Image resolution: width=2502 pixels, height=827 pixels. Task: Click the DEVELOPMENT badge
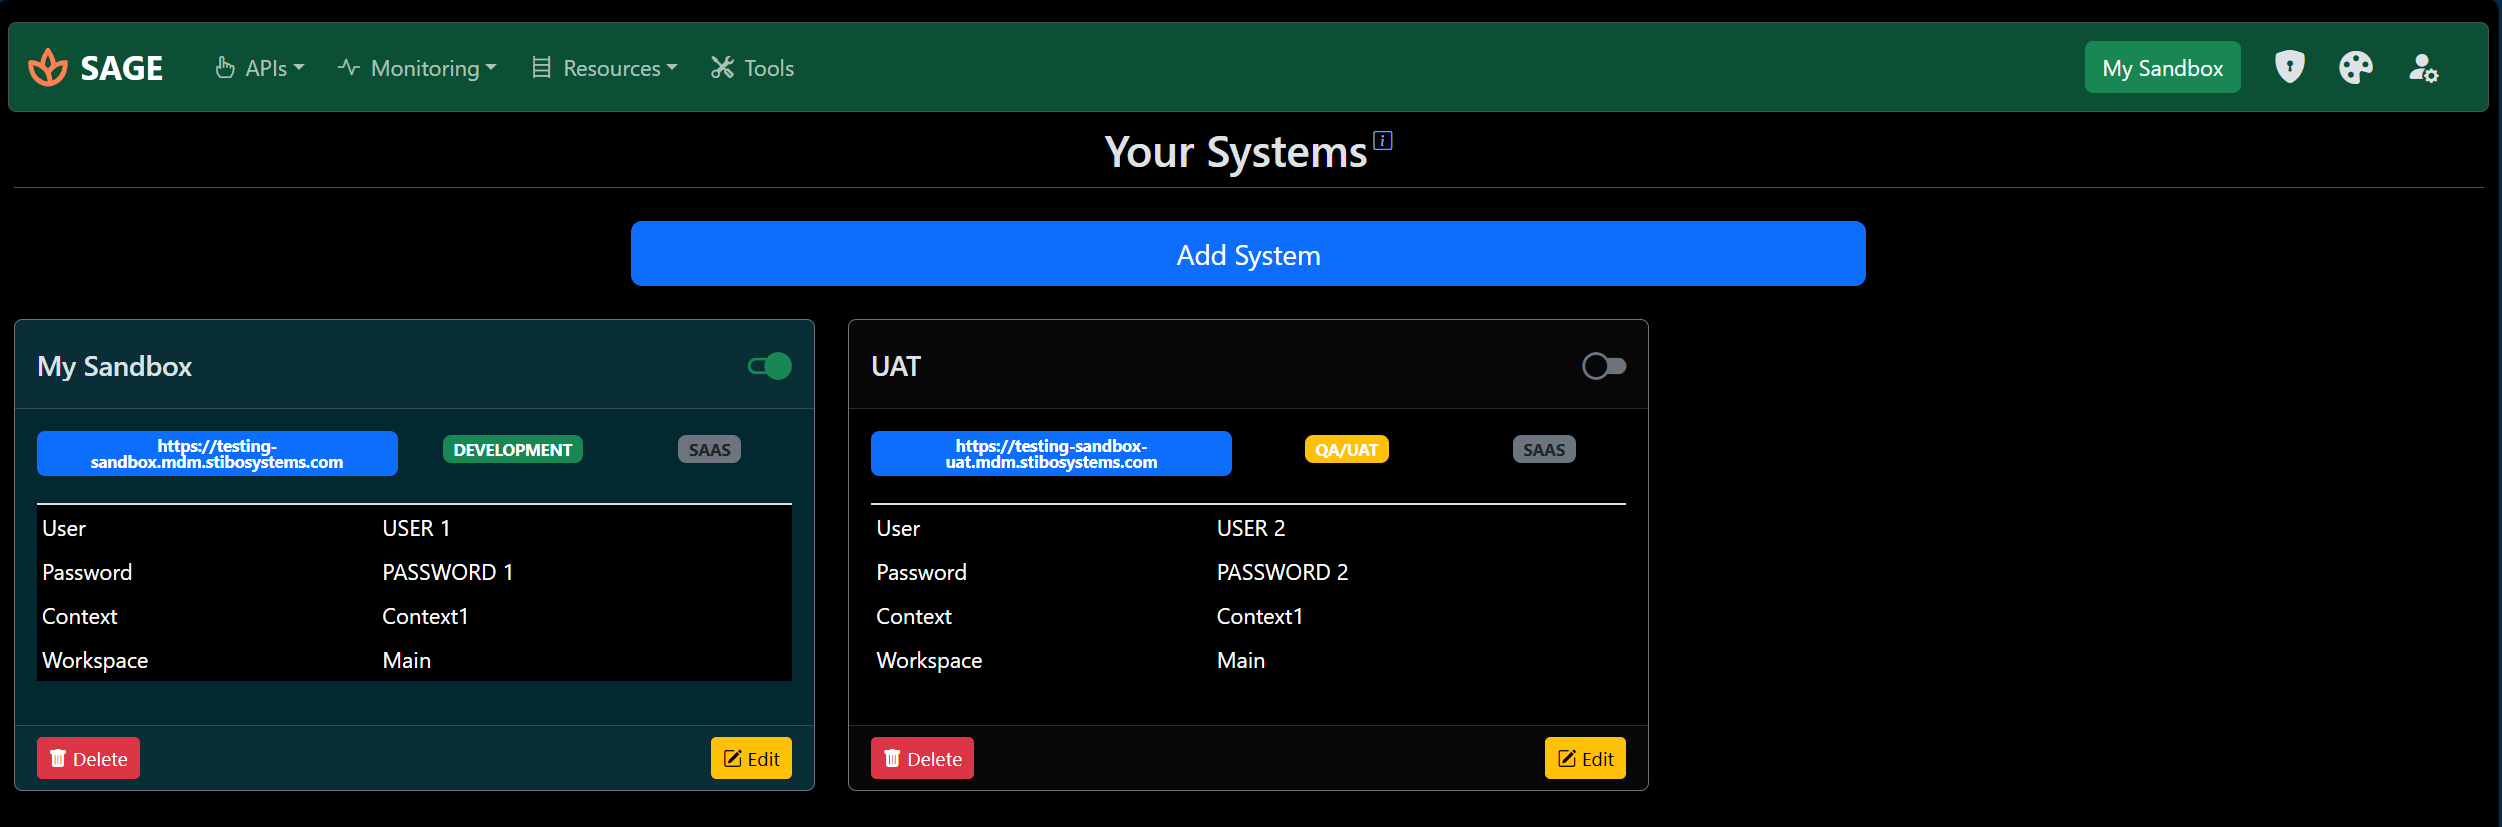513,450
